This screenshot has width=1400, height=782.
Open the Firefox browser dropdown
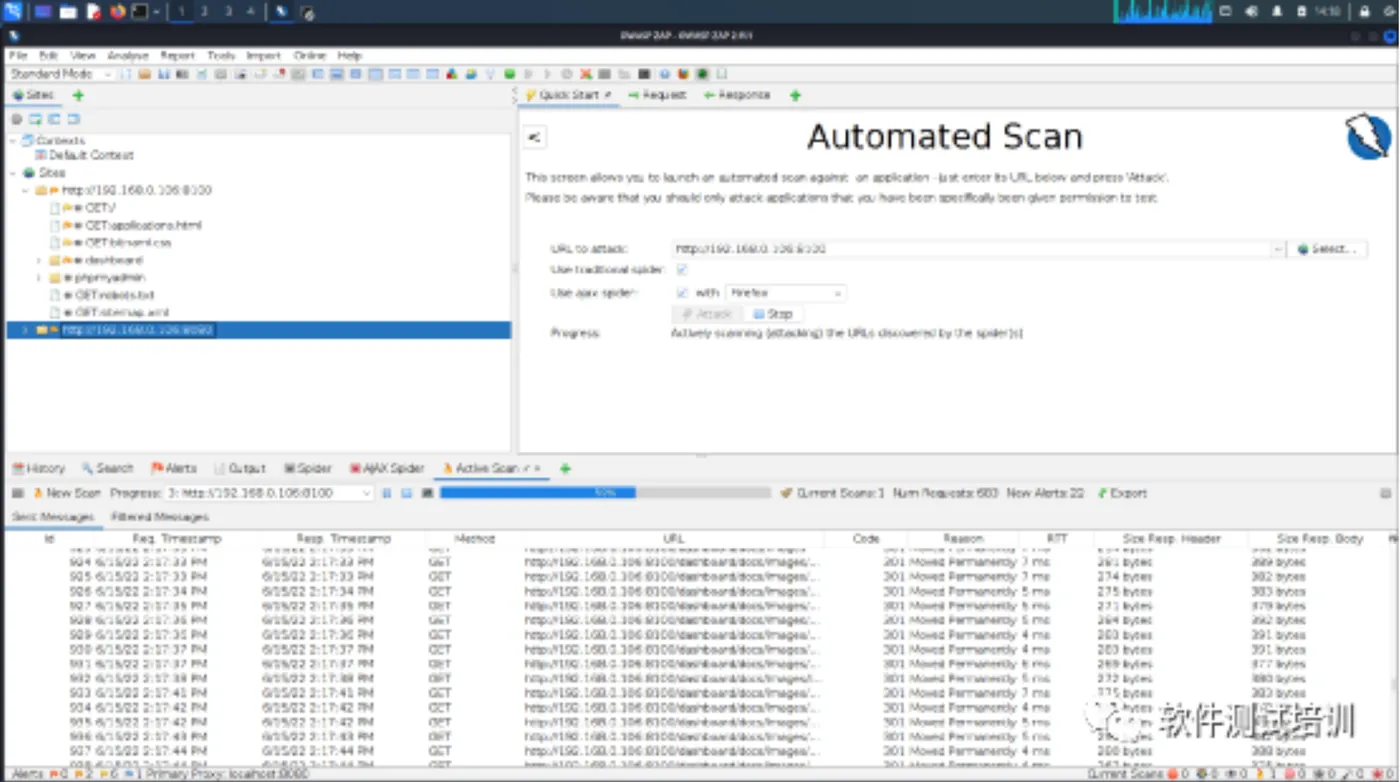785,293
